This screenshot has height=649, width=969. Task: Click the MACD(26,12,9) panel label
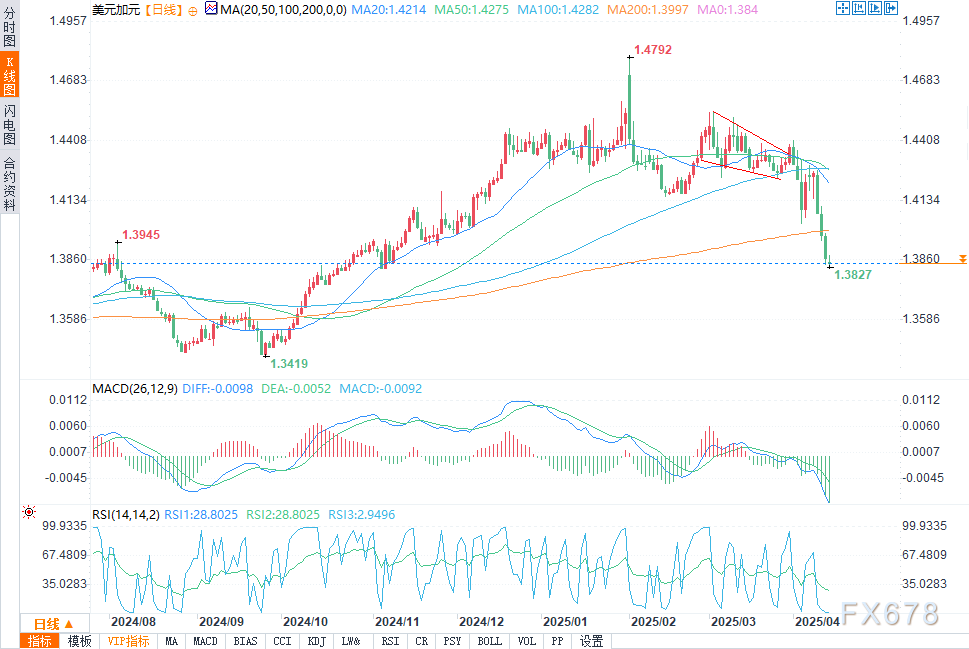(x=135, y=389)
